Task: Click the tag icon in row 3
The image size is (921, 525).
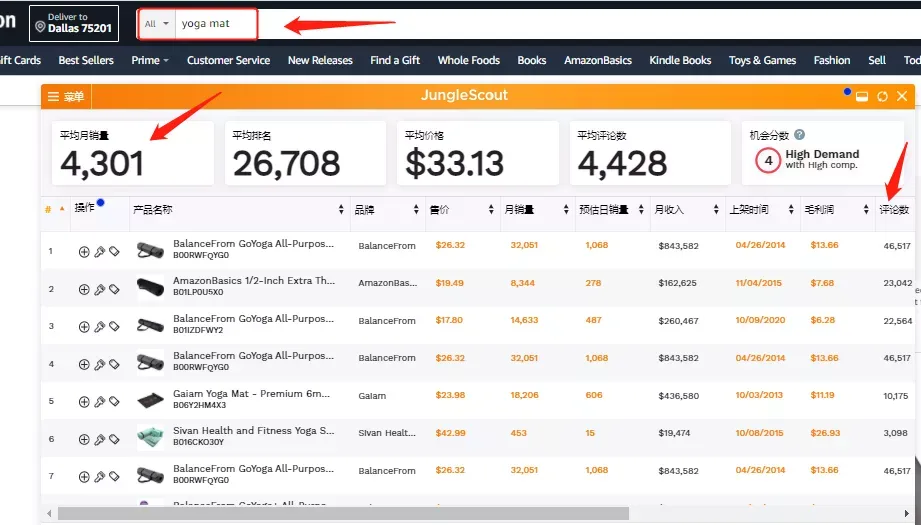Action: tap(115, 326)
